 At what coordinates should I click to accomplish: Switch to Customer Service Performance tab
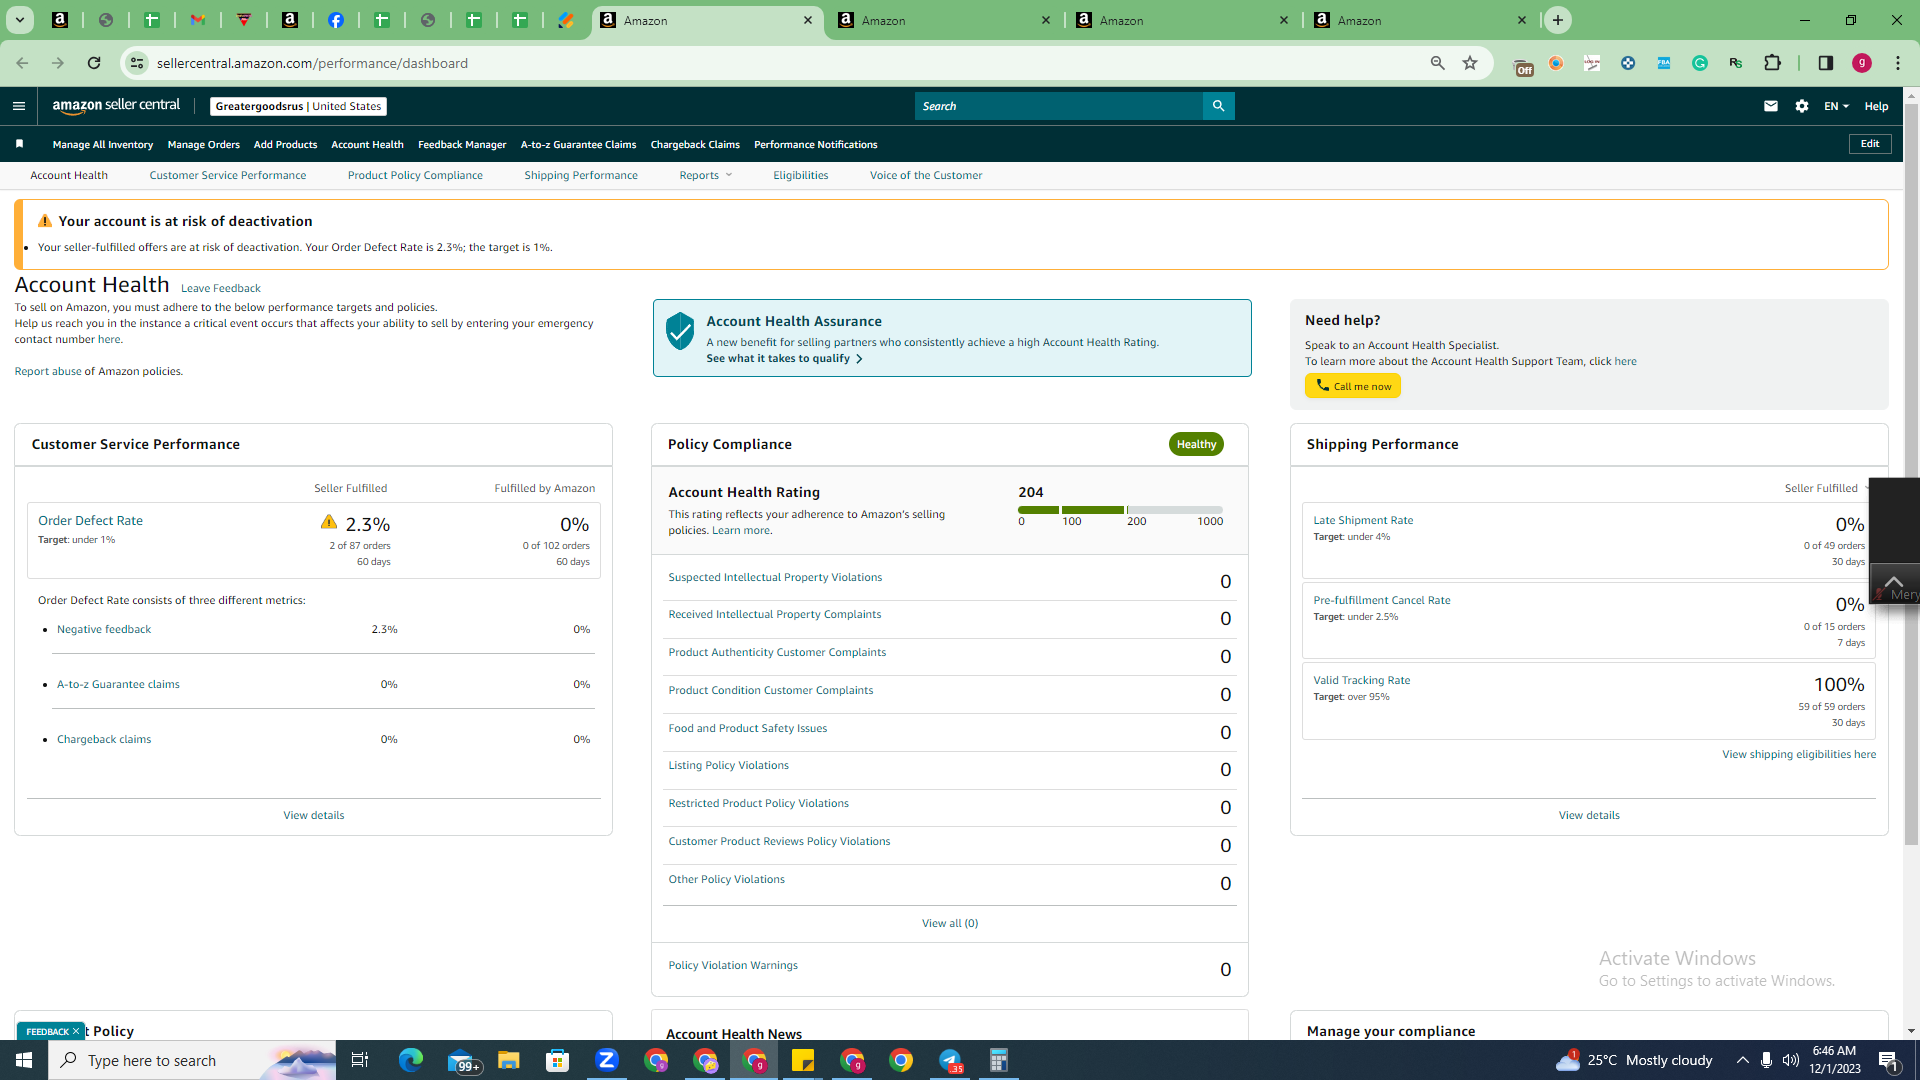coord(228,175)
